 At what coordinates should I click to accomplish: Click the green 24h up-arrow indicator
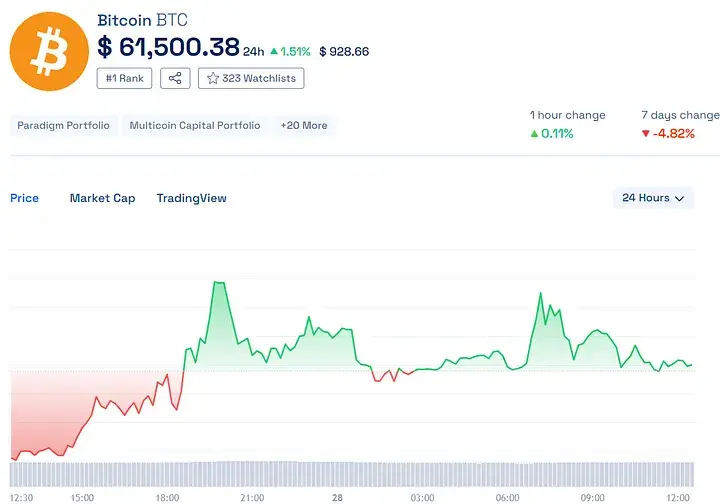274,51
